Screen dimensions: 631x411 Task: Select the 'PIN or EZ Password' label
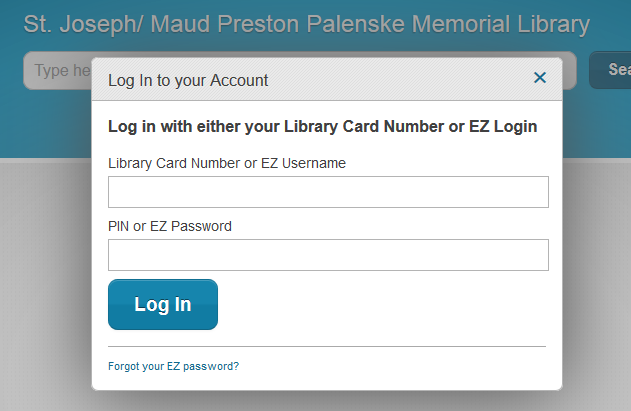[x=169, y=226]
